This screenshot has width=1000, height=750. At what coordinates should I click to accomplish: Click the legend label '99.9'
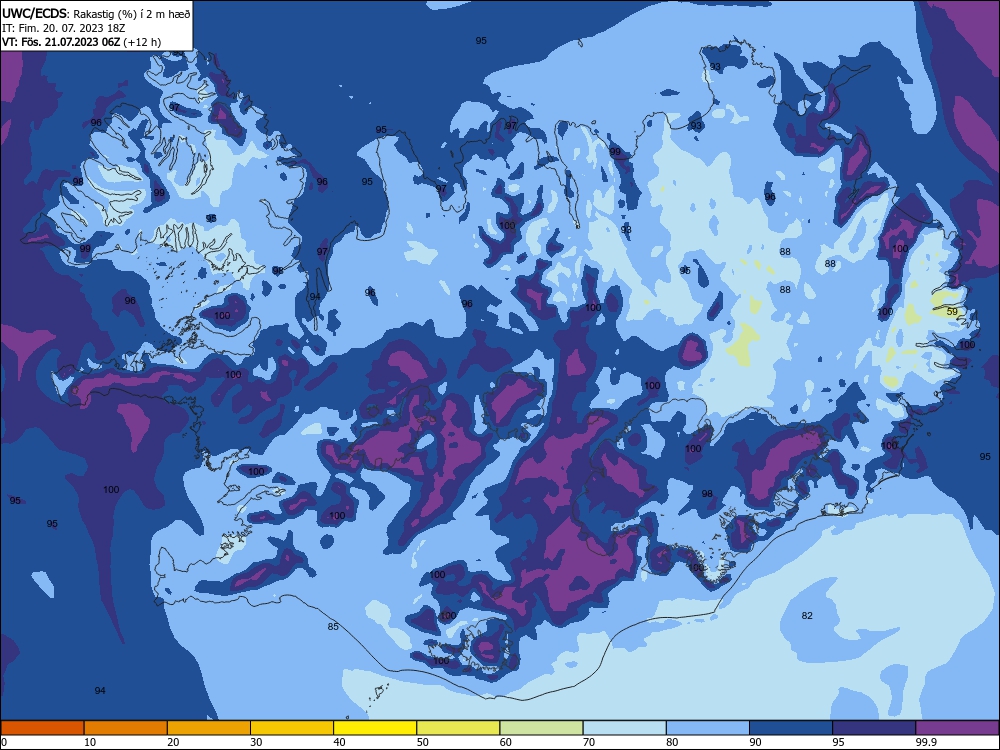[x=926, y=742]
